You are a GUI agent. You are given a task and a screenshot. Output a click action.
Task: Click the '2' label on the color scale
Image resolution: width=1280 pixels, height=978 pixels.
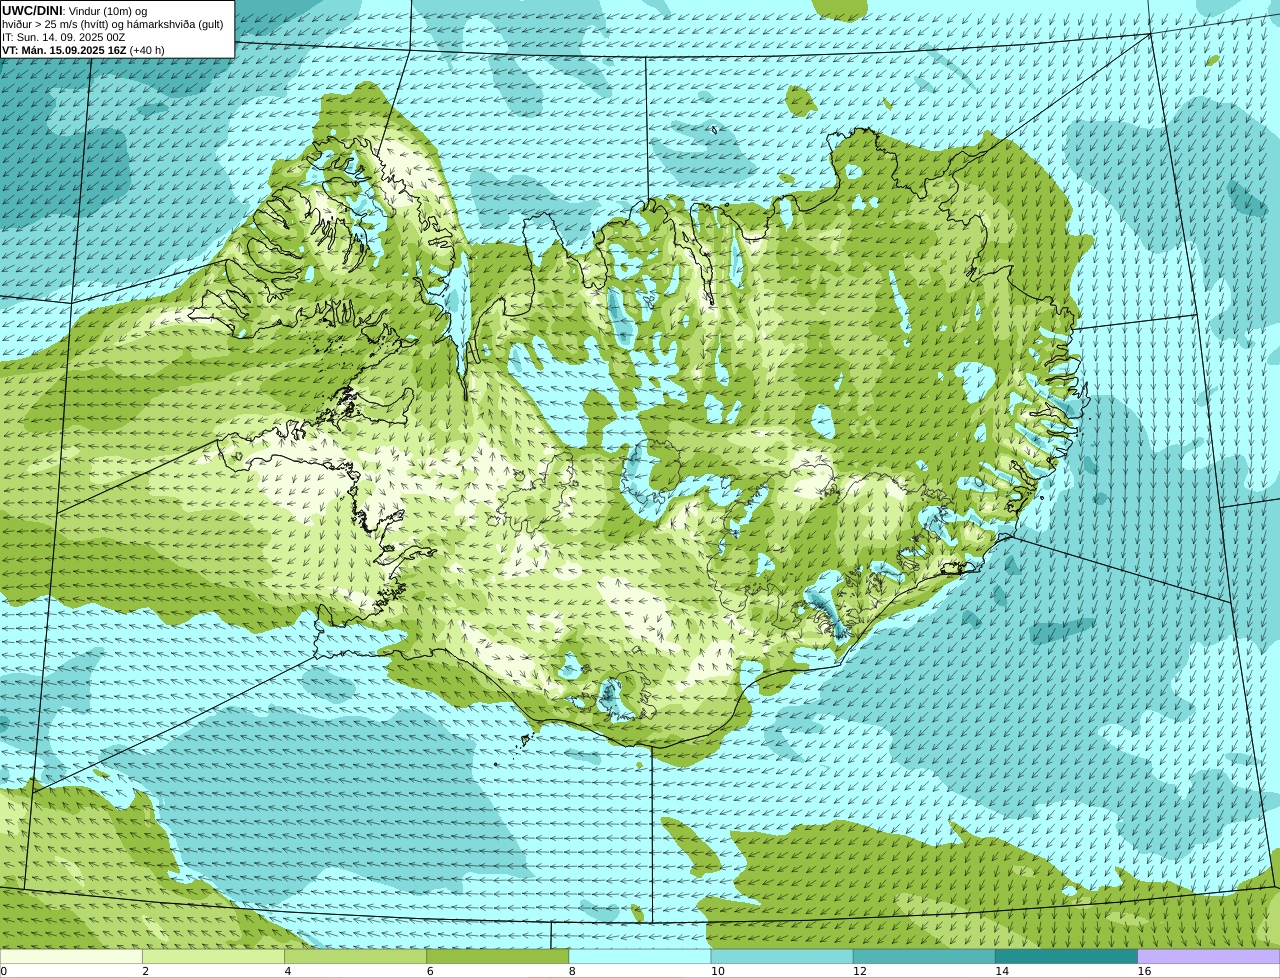point(145,971)
